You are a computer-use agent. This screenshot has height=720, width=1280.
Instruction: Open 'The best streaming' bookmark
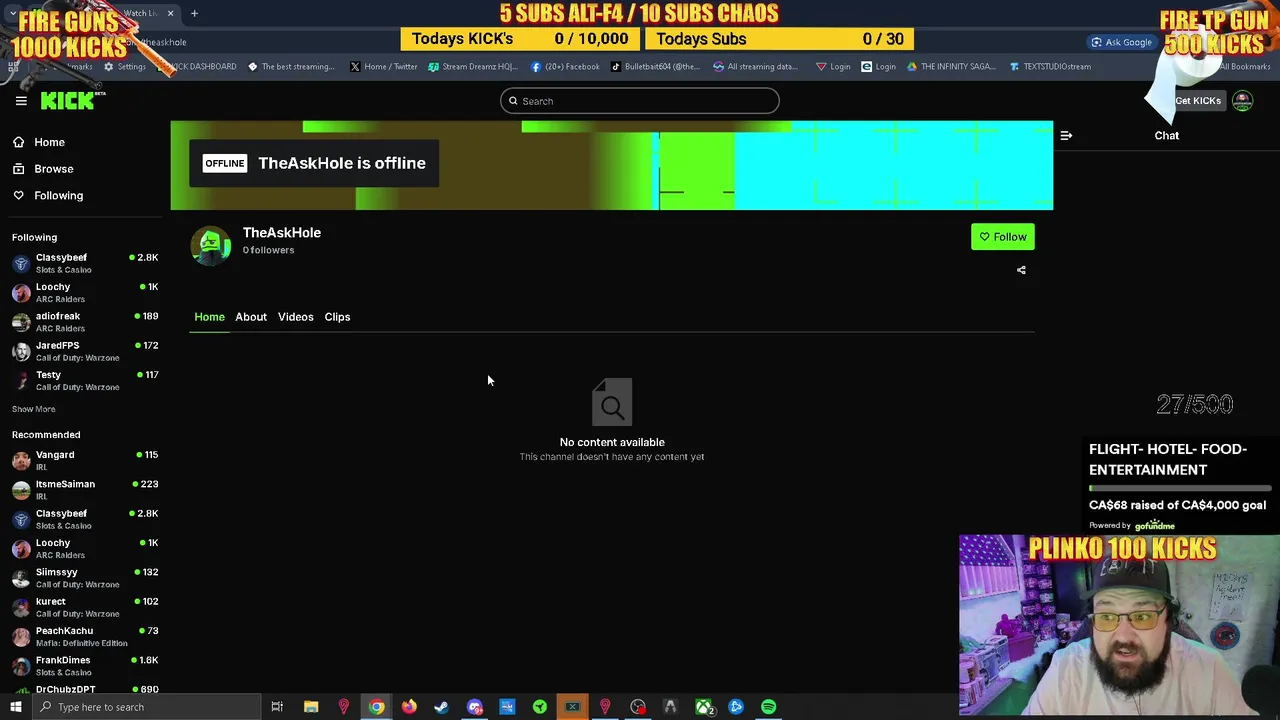pos(291,67)
